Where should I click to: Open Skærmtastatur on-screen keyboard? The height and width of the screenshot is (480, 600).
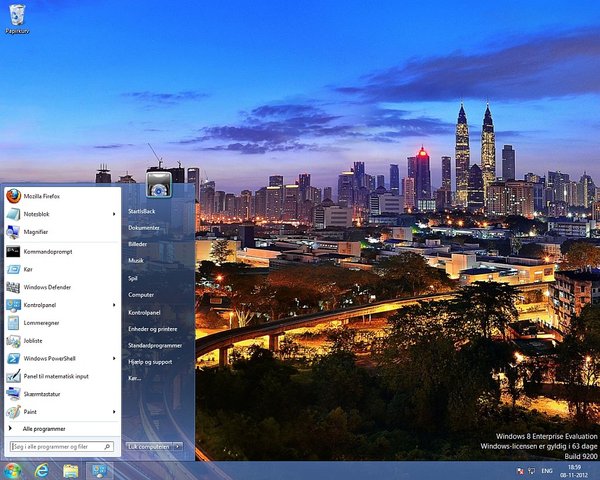[43, 394]
